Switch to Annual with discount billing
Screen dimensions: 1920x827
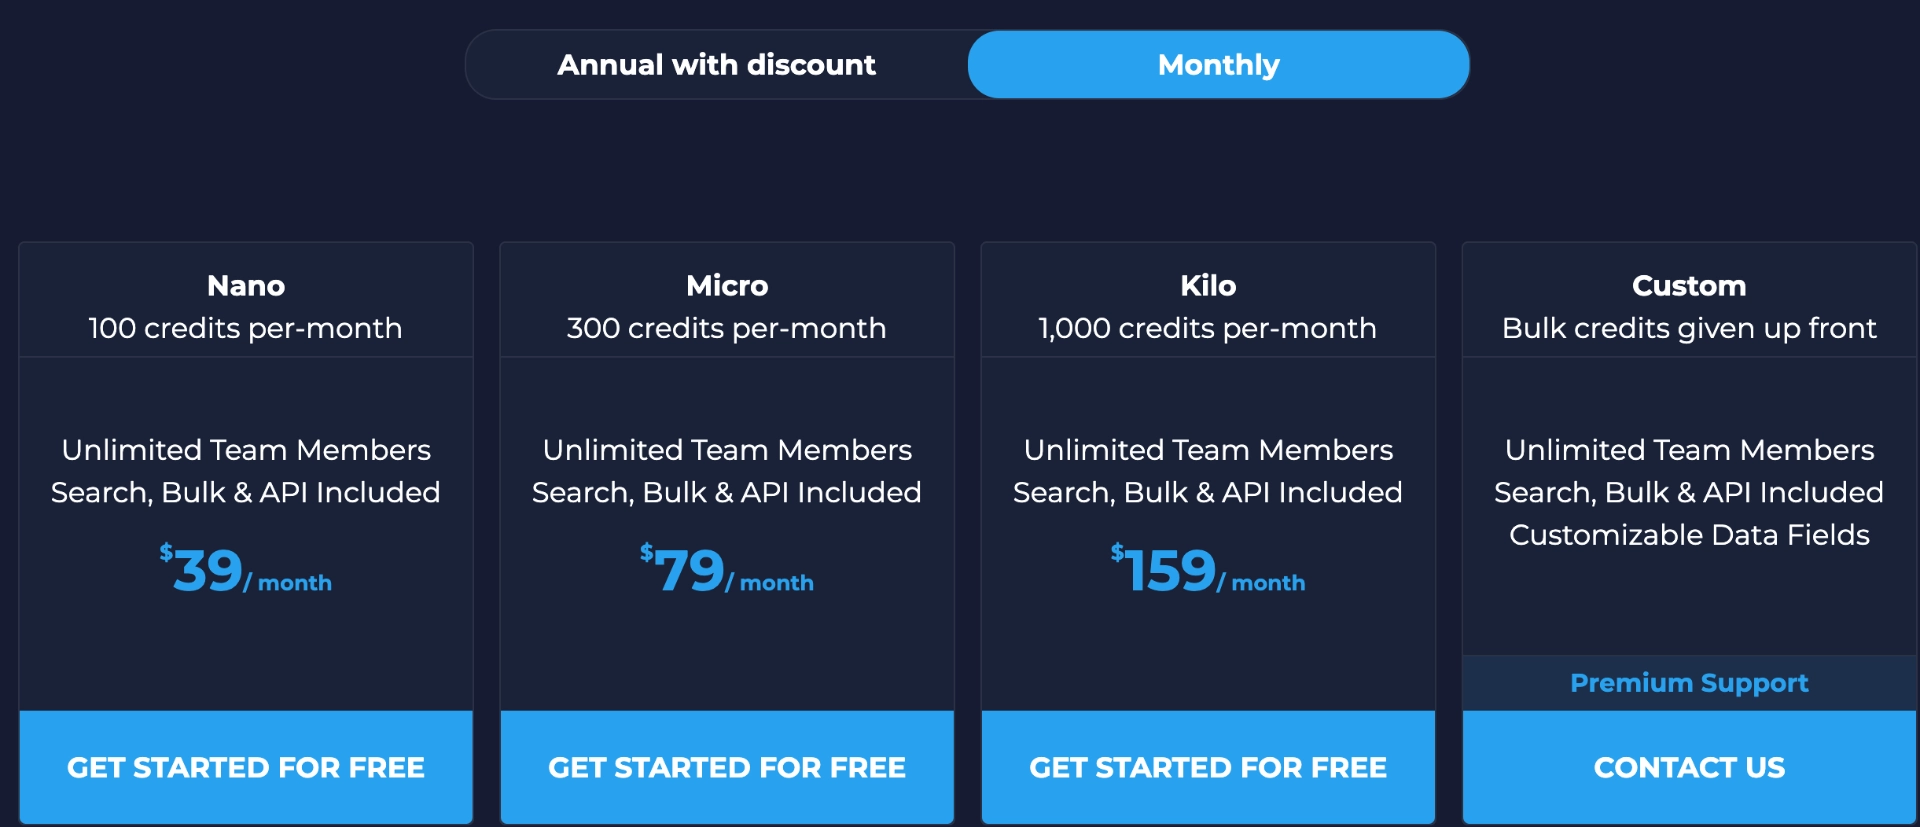tap(716, 64)
